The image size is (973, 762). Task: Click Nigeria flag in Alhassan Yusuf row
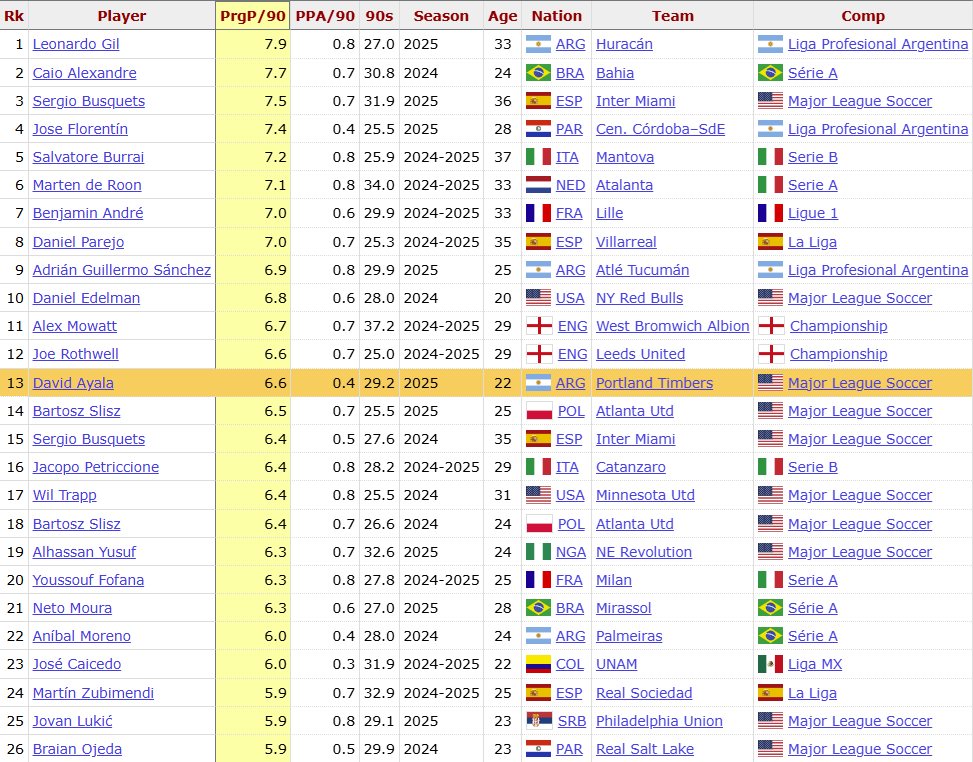538,552
